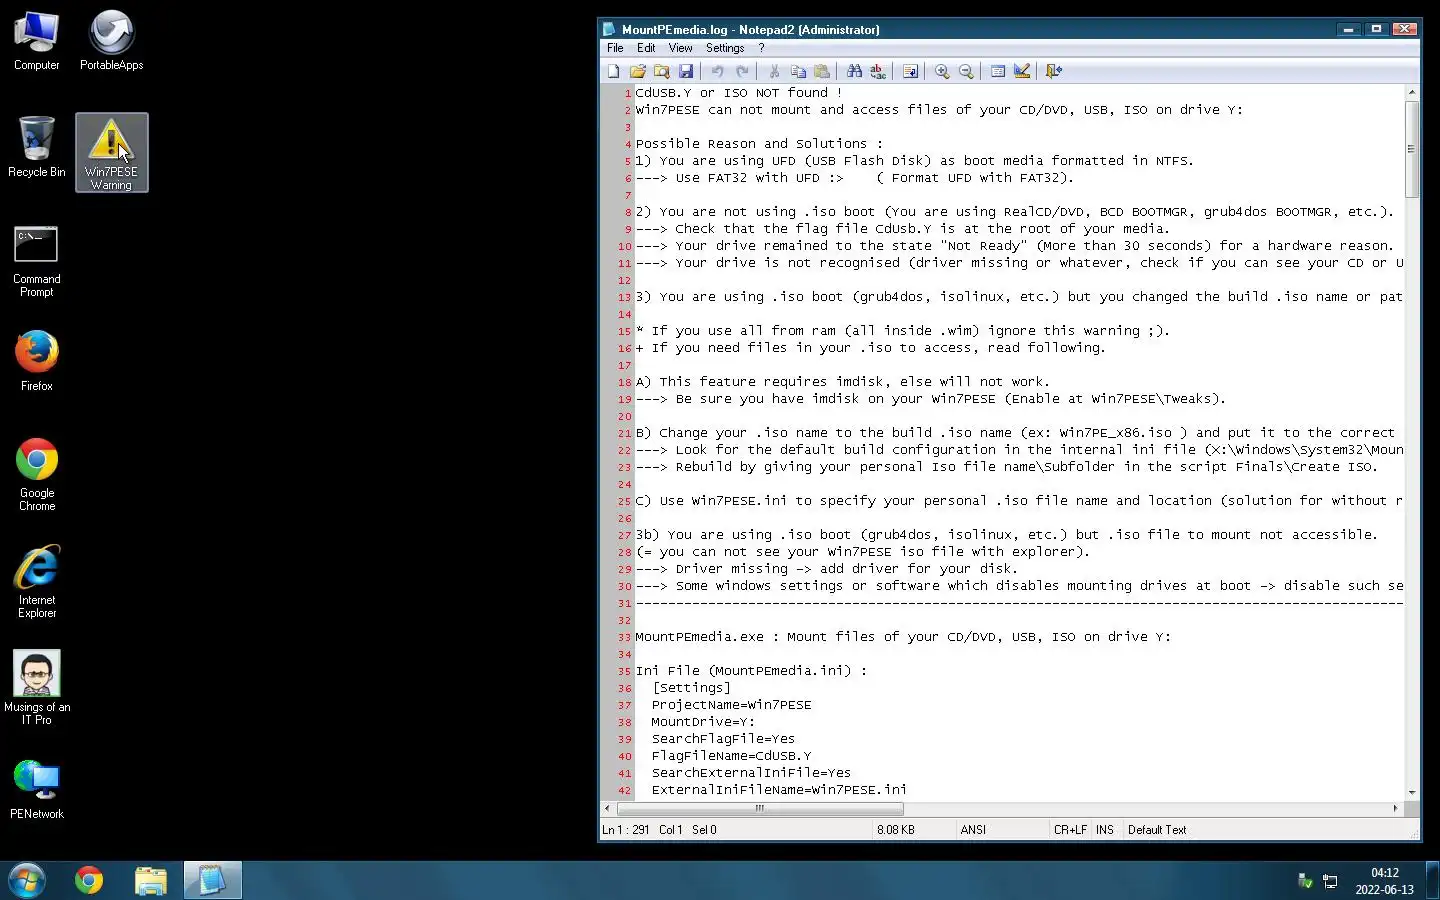Click the "[Settings]" line in the editor

(x=691, y=688)
